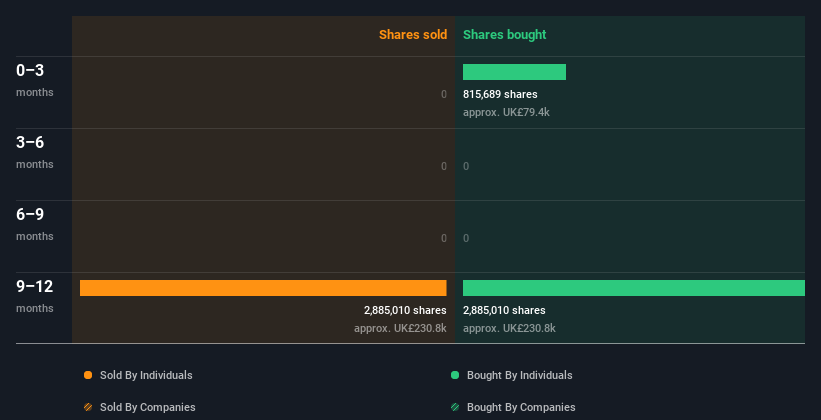821x420 pixels.
Task: Click the green Bought By Individuals legend dot
Action: [455, 375]
